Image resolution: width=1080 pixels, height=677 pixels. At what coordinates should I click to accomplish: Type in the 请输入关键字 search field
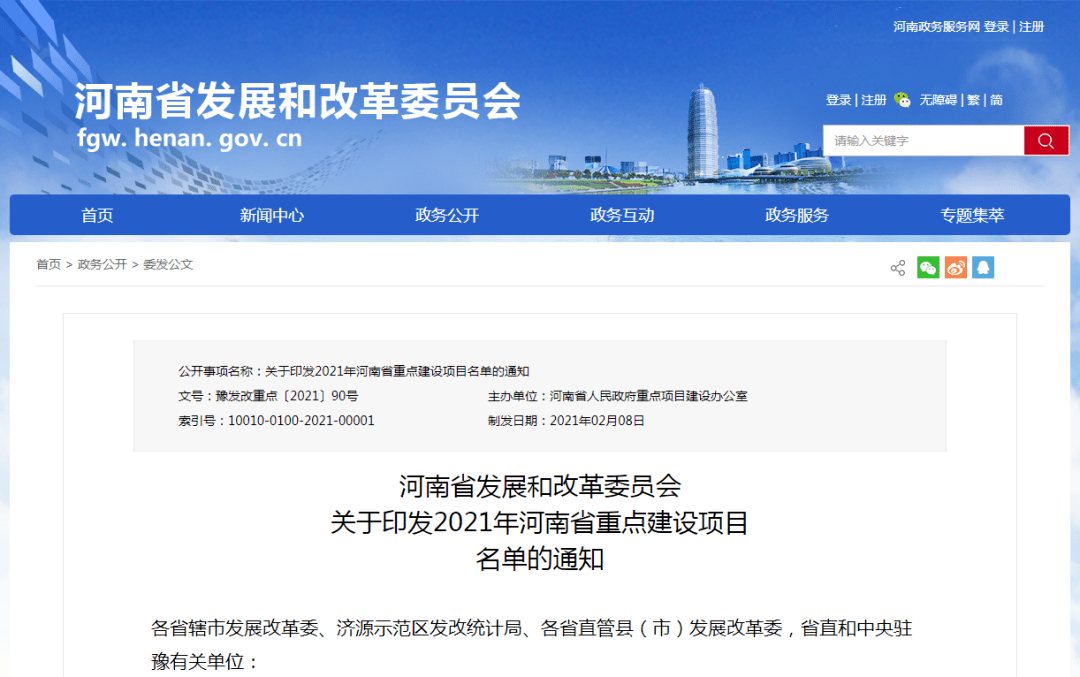pos(922,141)
